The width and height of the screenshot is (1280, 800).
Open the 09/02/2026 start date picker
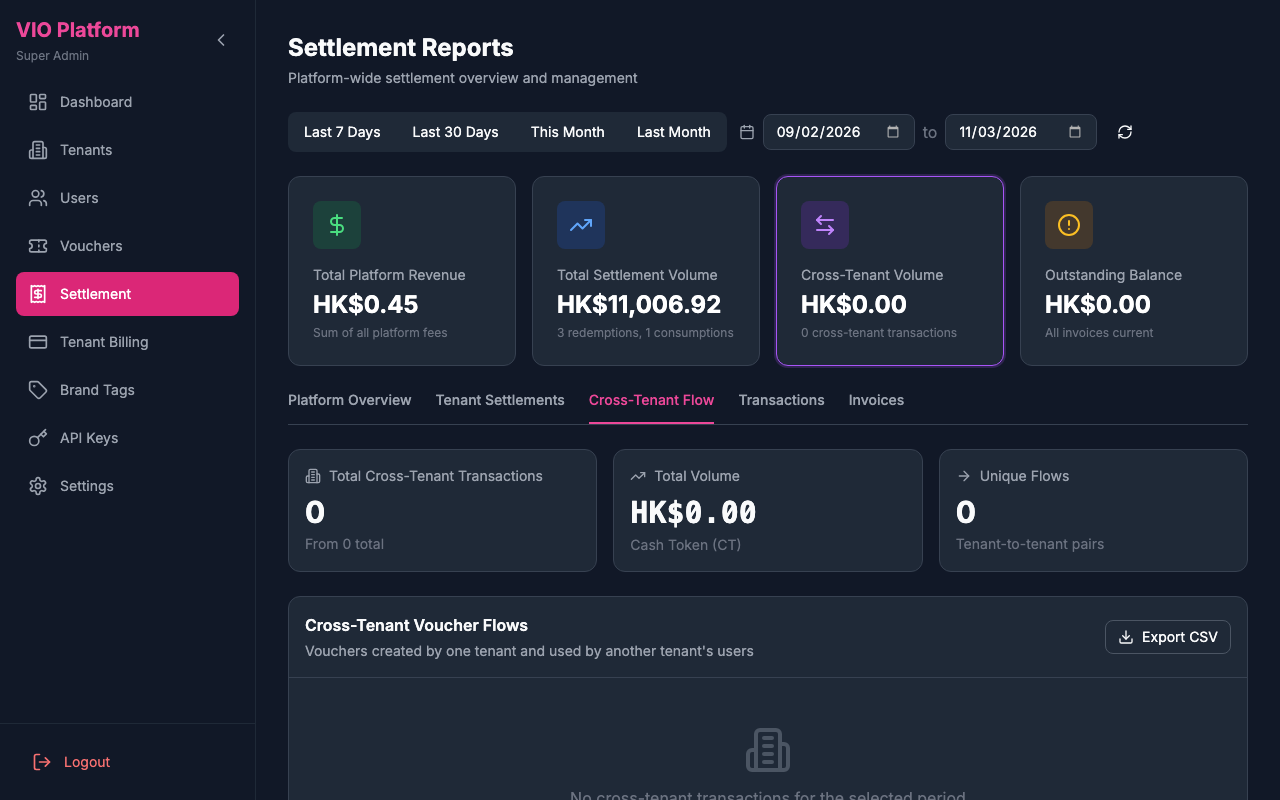[x=838, y=131]
